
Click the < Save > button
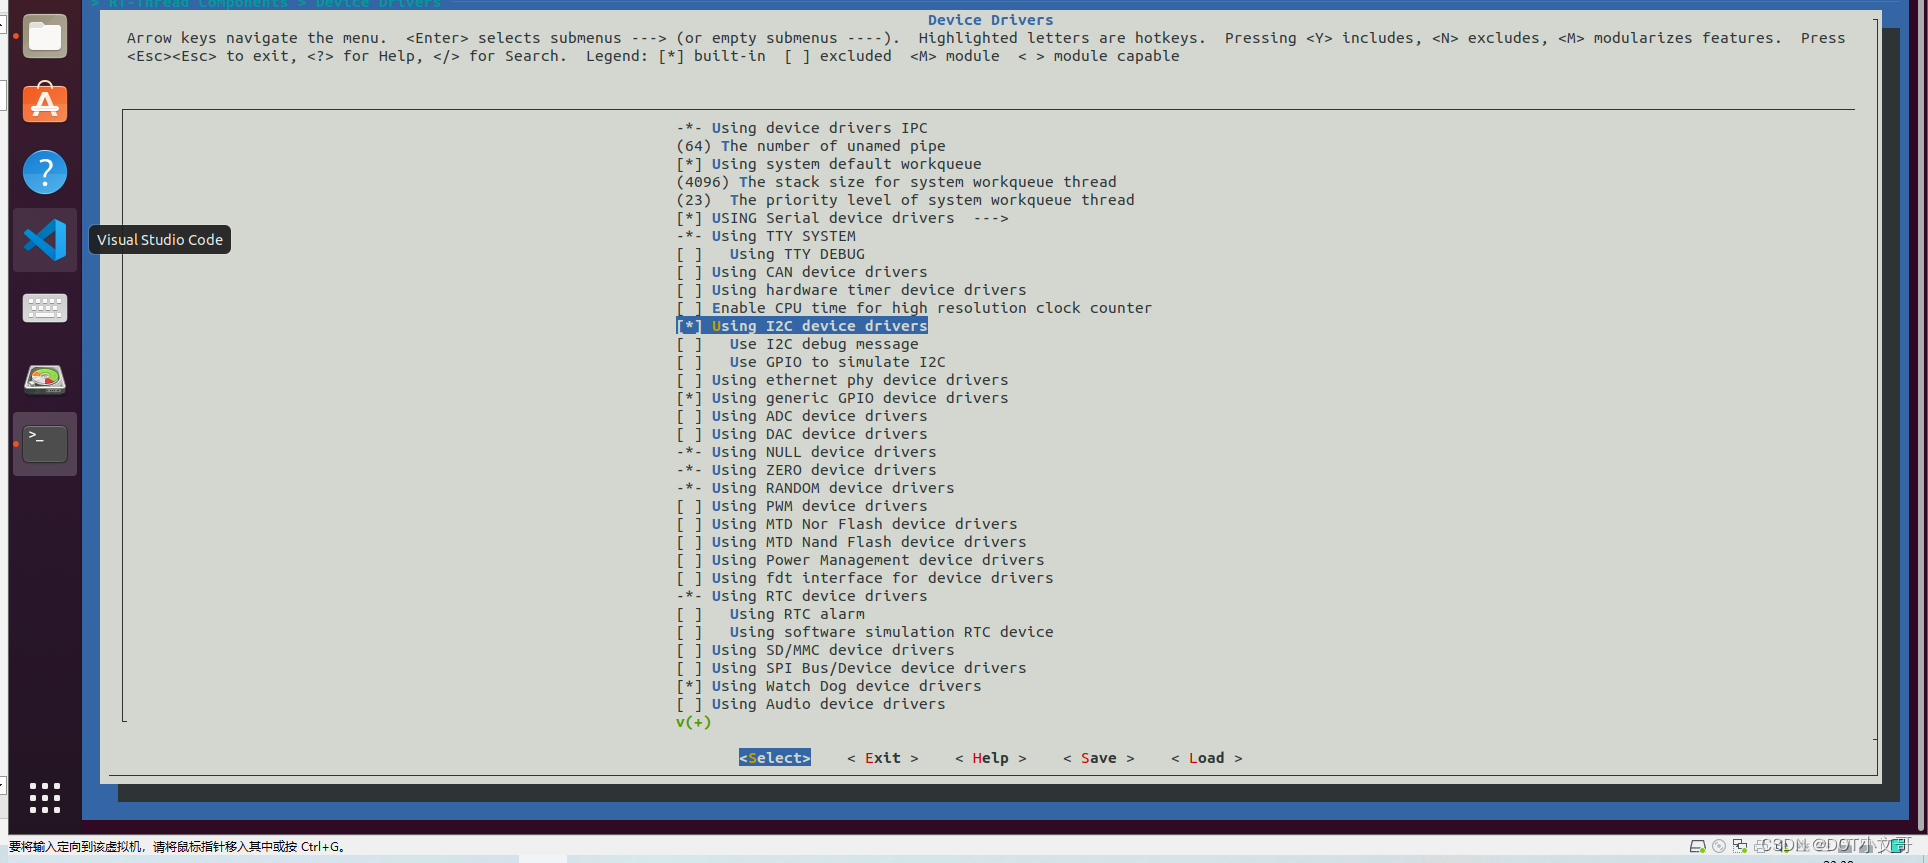coord(1099,758)
